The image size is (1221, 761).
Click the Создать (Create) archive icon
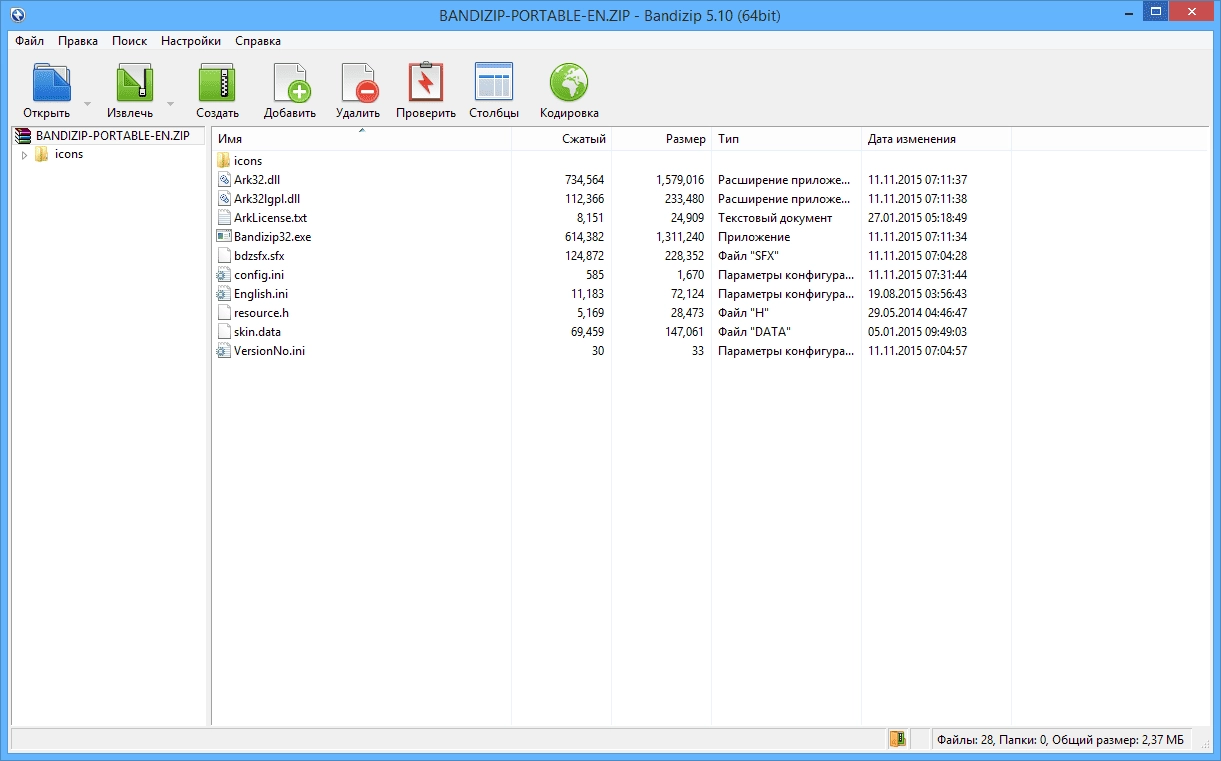click(217, 82)
